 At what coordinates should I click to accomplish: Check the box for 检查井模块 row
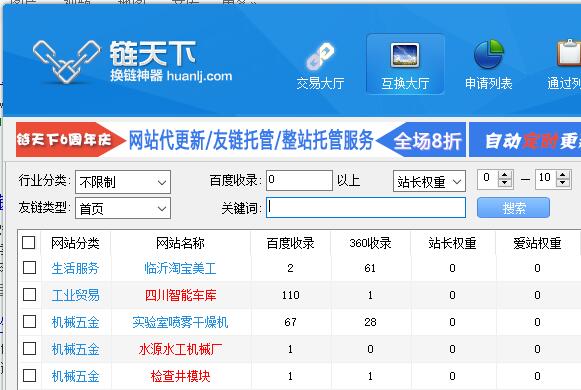29,376
